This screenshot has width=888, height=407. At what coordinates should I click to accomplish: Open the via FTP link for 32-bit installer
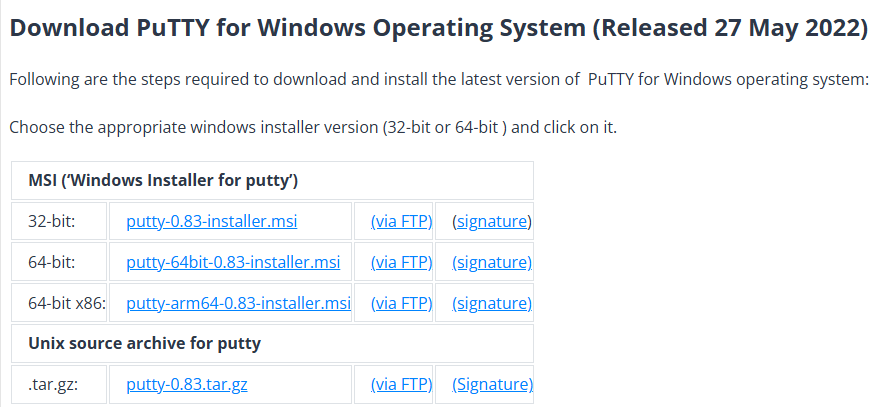pos(401,221)
